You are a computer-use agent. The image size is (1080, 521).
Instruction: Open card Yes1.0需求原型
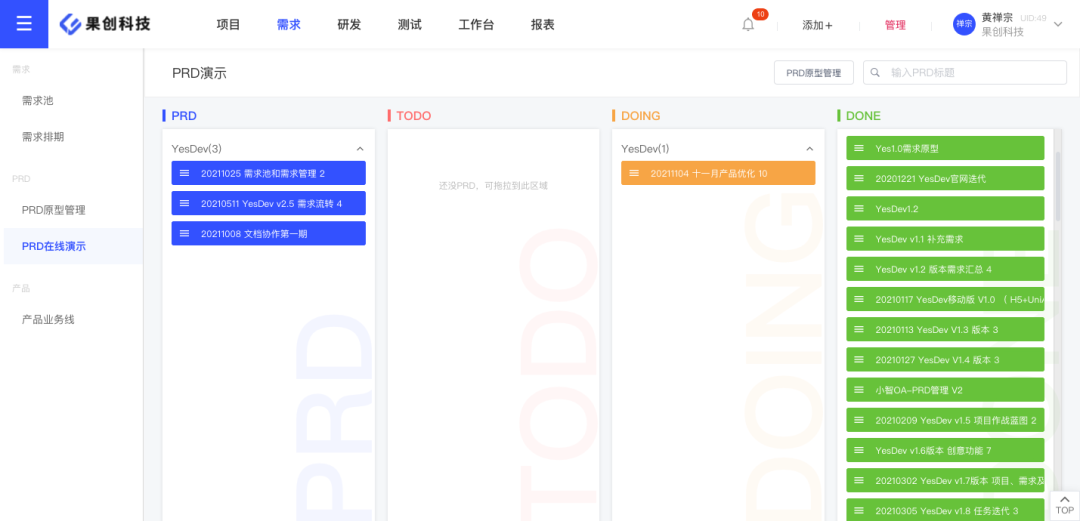point(945,148)
